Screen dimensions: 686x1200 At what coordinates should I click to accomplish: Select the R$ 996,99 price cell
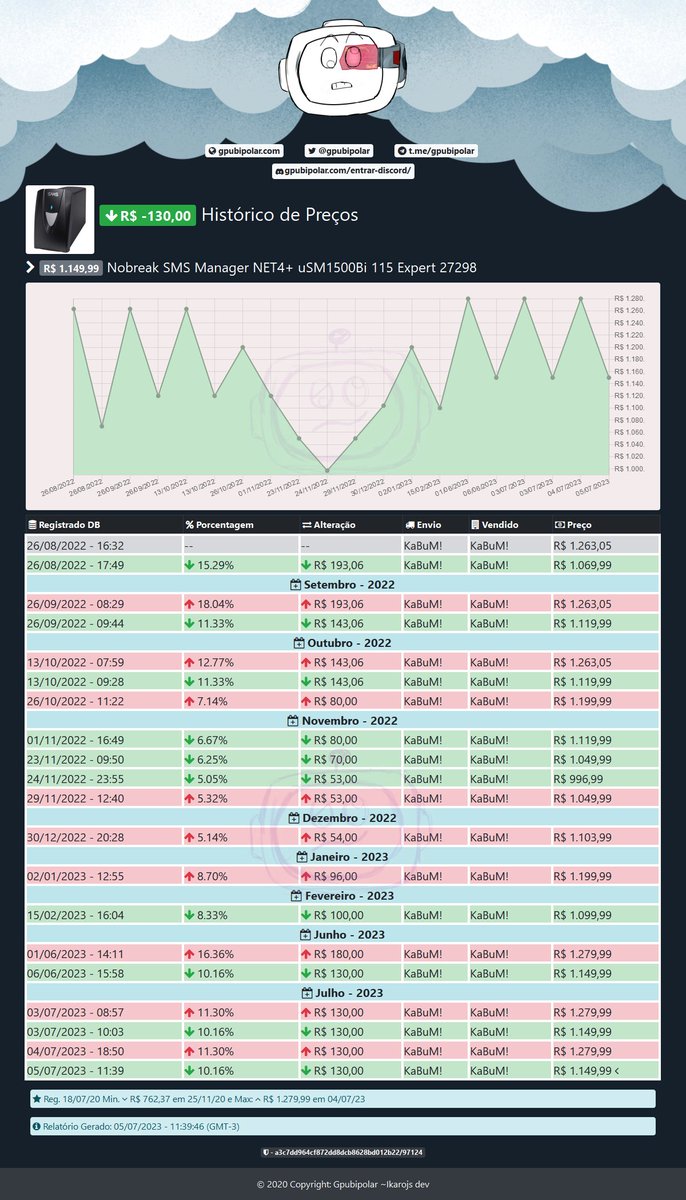[x=605, y=779]
